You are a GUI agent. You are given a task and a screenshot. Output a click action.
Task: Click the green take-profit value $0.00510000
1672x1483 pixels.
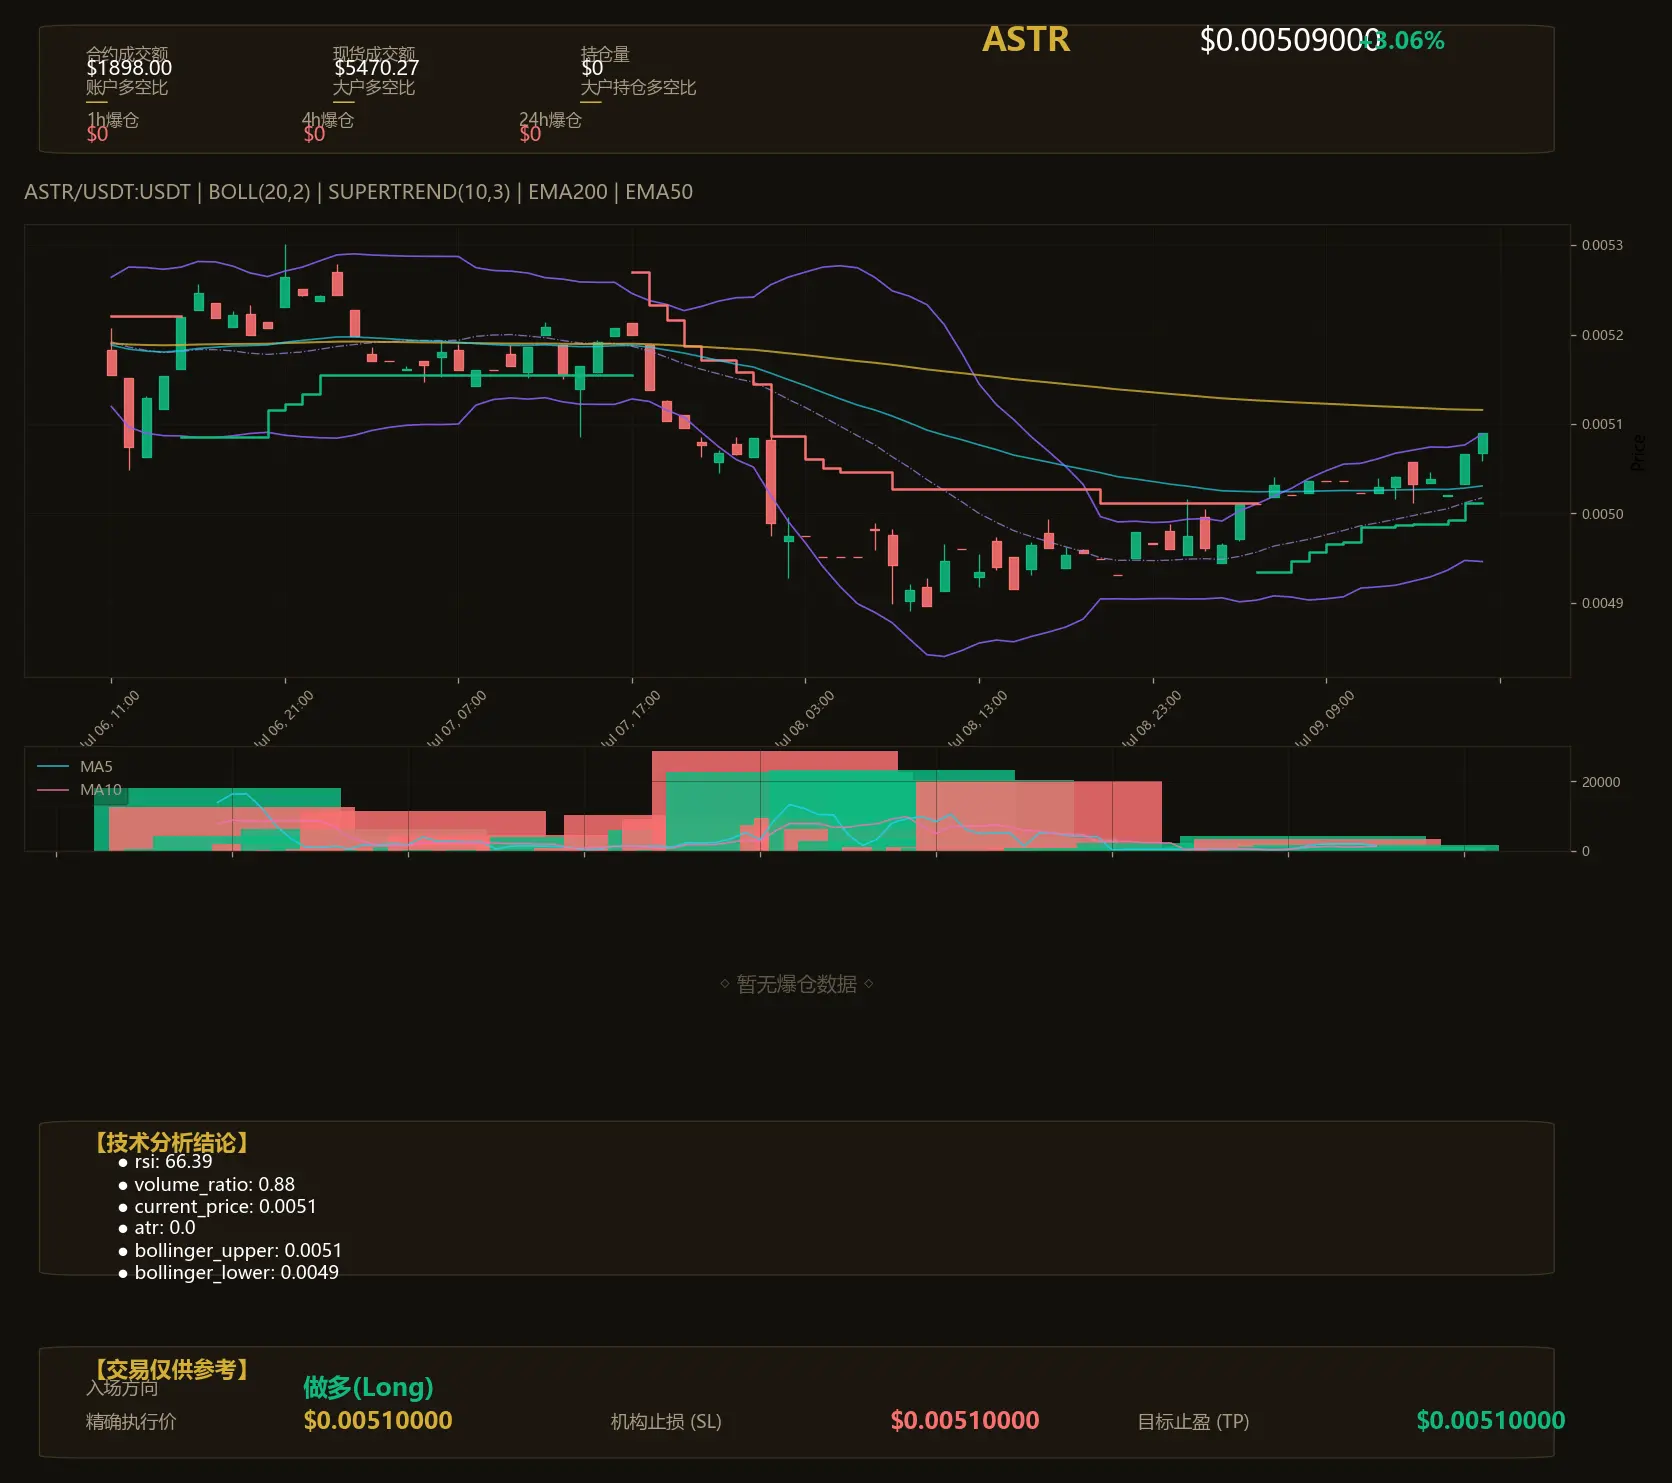coord(1491,1420)
